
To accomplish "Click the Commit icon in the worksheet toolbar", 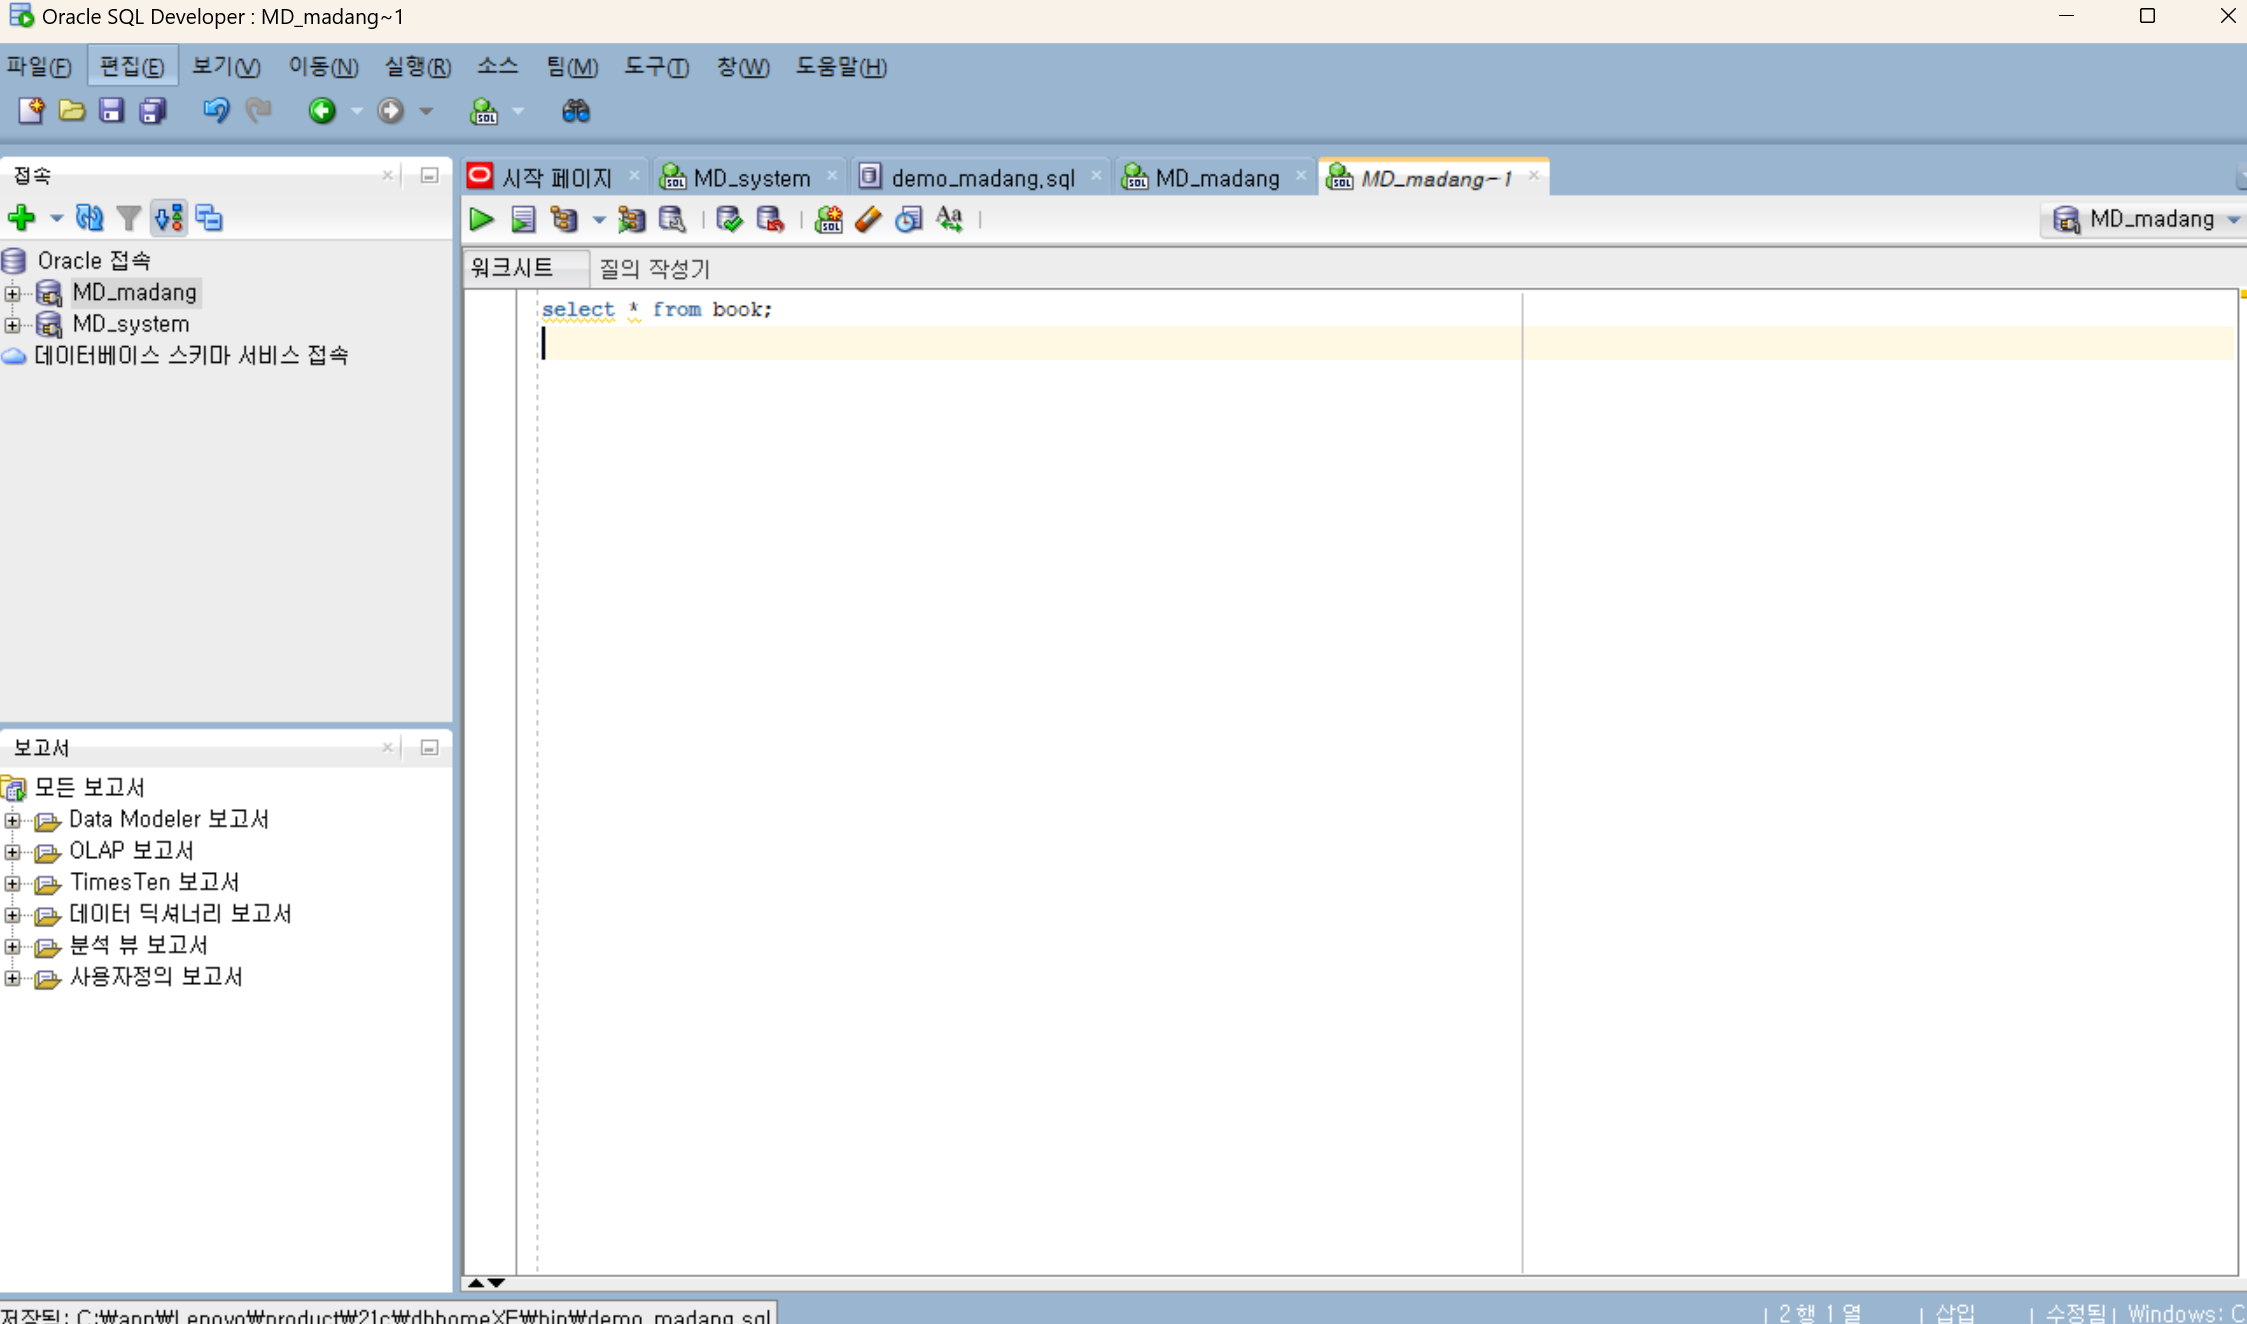I will coord(729,219).
